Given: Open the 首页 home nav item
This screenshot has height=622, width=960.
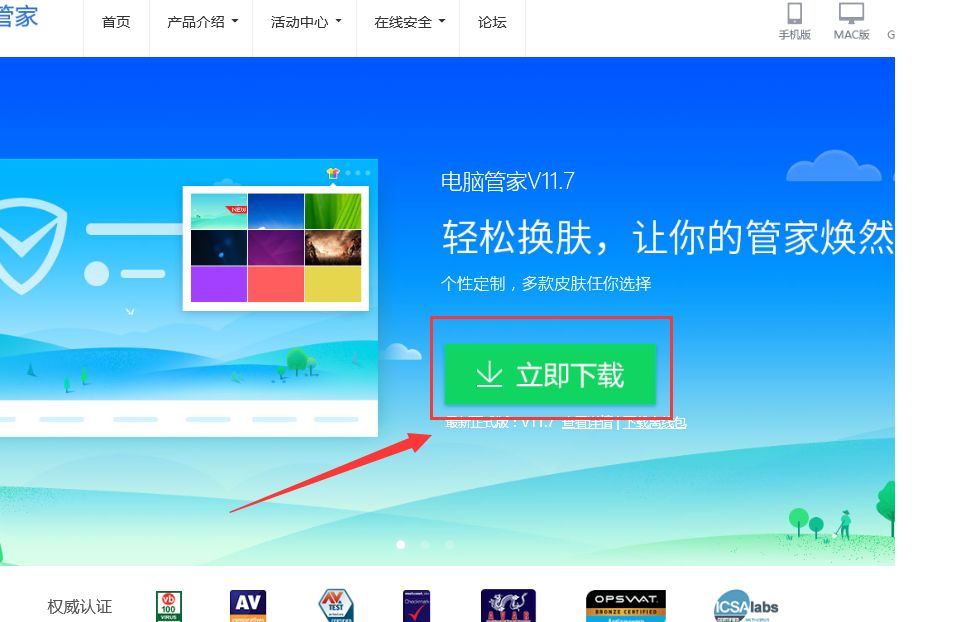Looking at the screenshot, I should [116, 23].
